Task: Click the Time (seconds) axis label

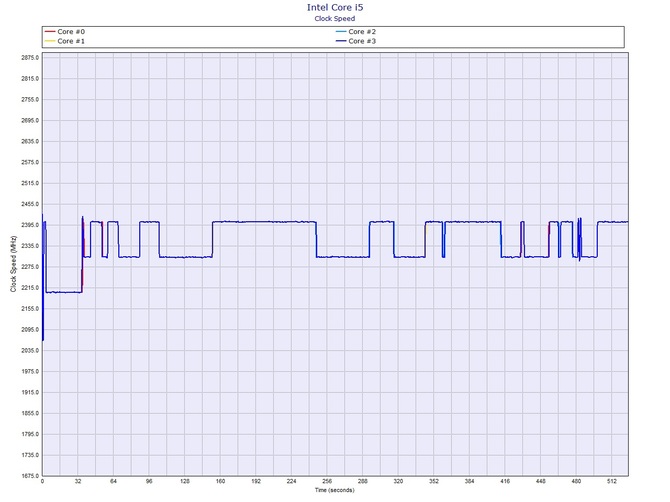Action: (x=335, y=490)
